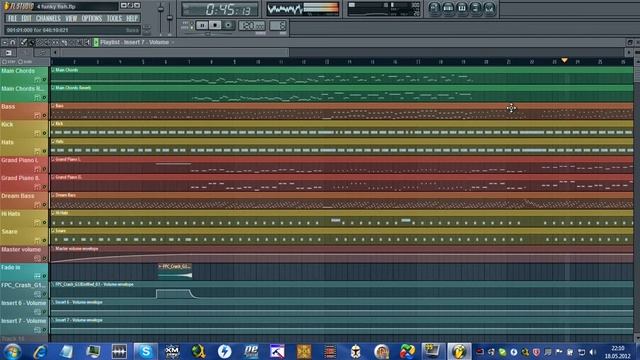The width and height of the screenshot is (640, 360).
Task: Open the Mixer window shortcut button
Action: (489, 8)
